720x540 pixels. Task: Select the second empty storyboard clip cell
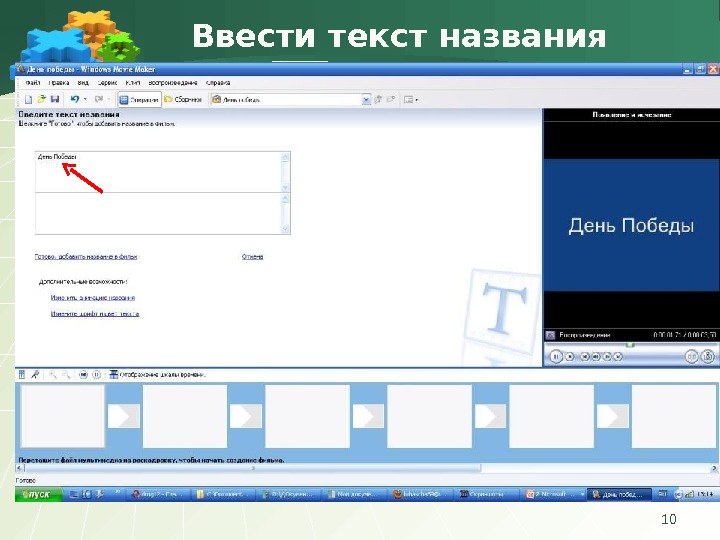coord(185,416)
